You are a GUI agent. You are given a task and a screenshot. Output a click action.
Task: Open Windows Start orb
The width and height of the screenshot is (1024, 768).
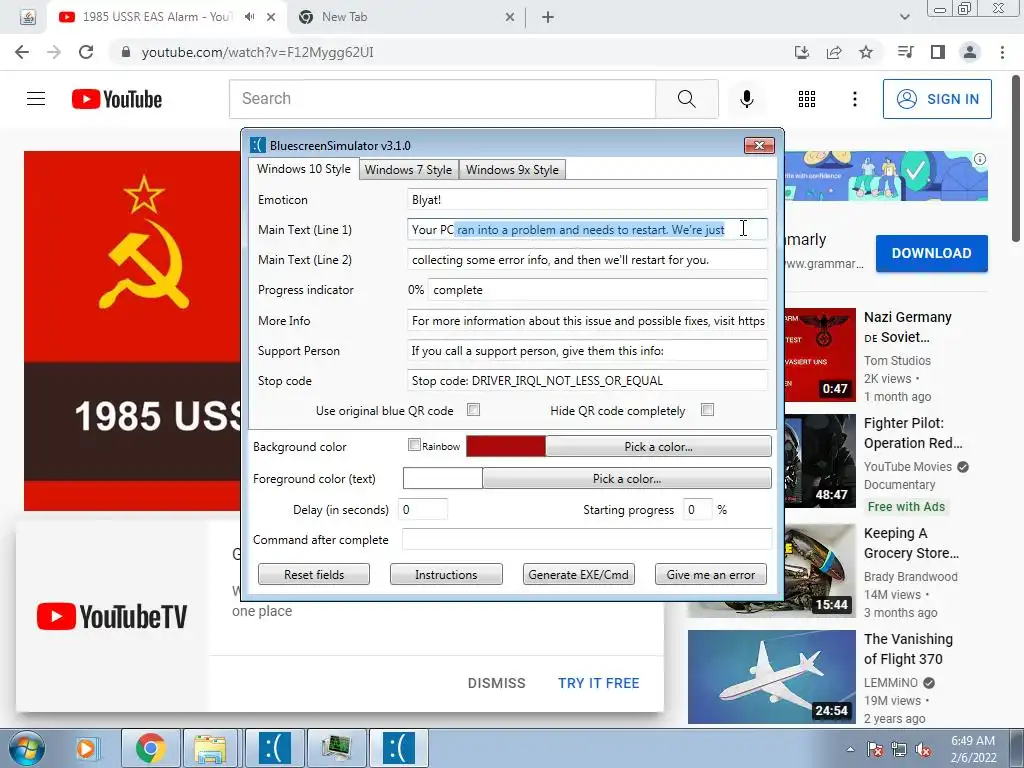coord(26,748)
